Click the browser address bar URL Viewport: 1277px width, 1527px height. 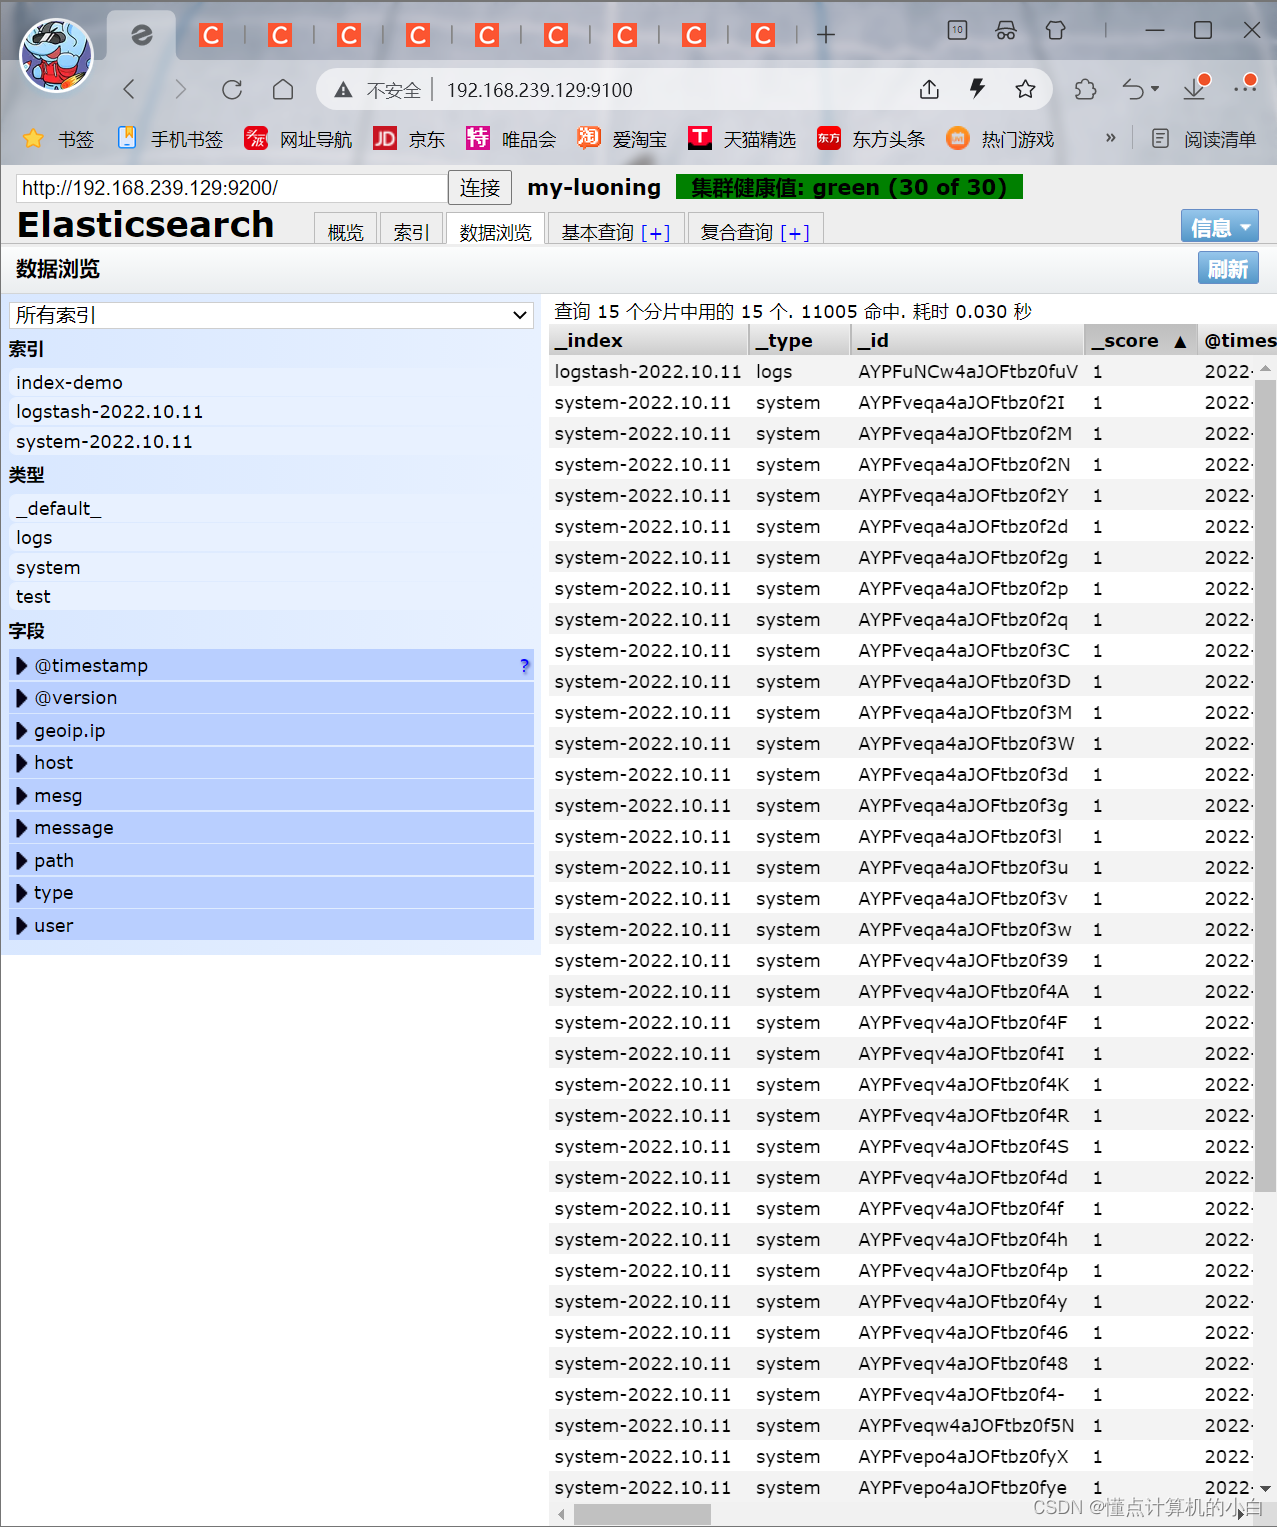coord(539,90)
